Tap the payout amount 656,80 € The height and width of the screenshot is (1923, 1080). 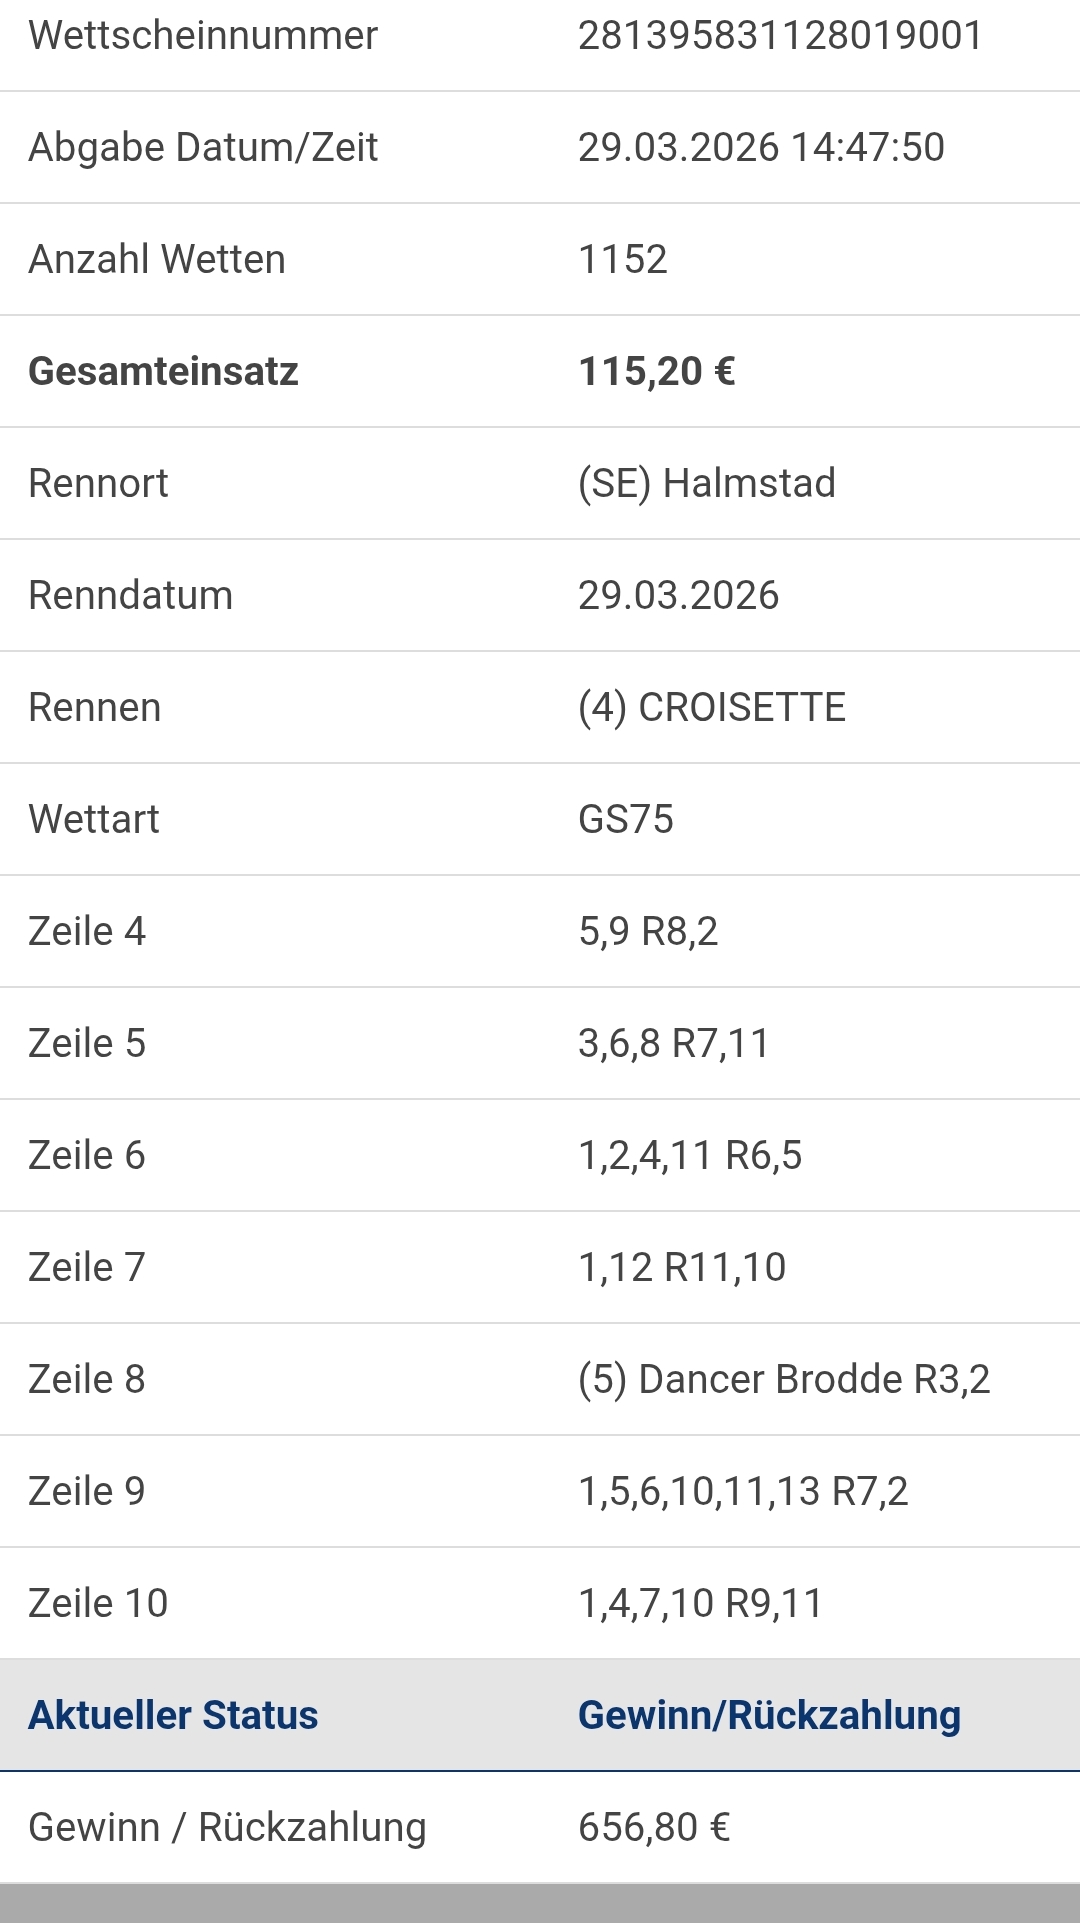pos(654,1827)
